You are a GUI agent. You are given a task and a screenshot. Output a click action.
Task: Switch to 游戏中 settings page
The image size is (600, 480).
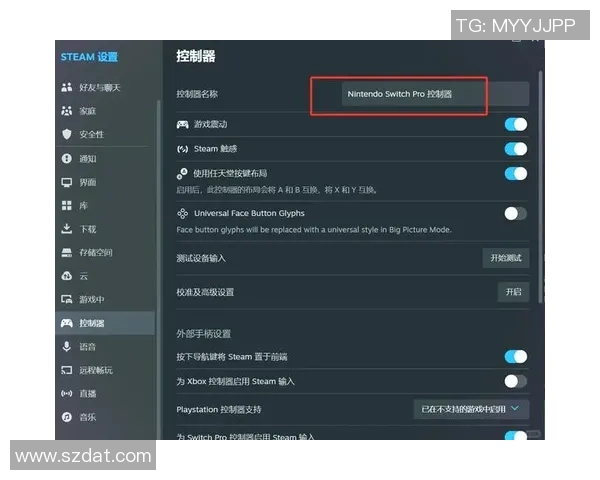pos(106,299)
